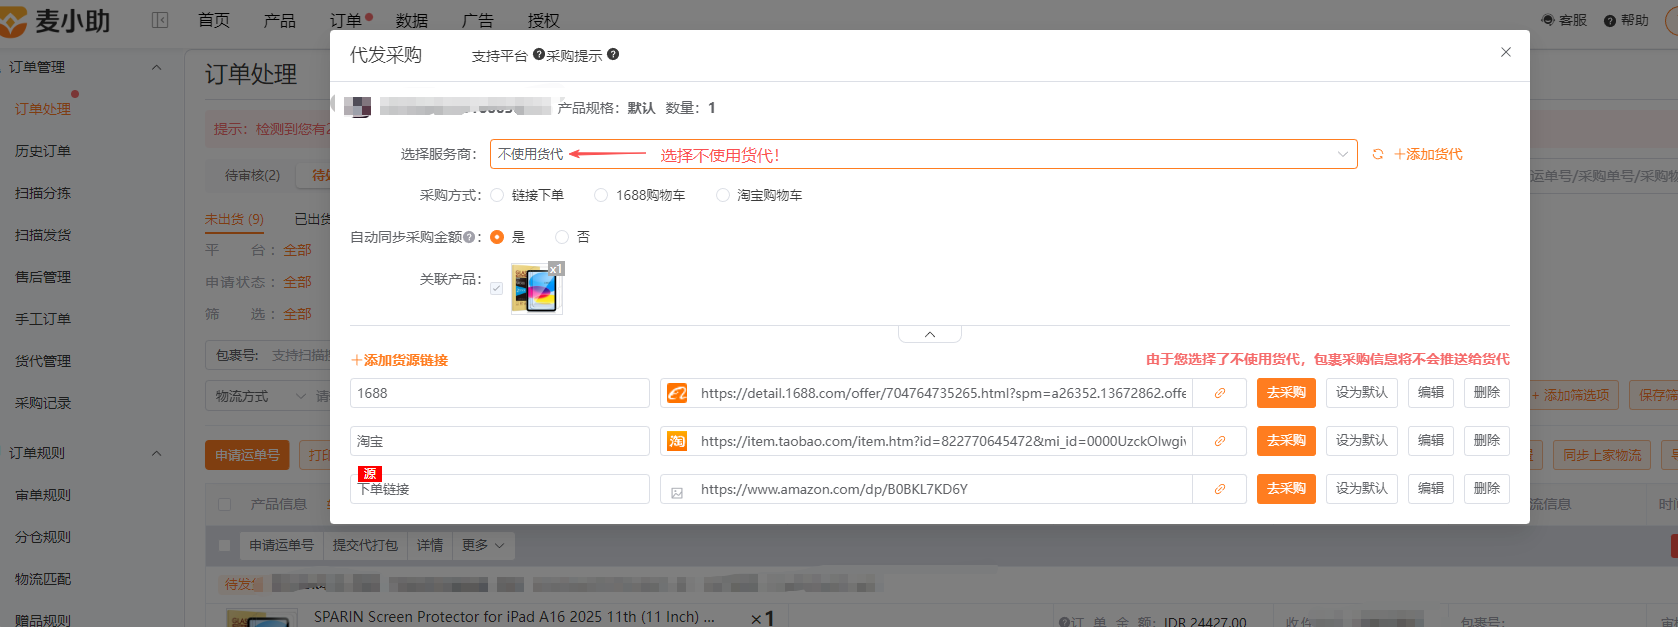Select 淘宝购物车 purchase method
Viewport: 1678px width, 627px height.
(x=722, y=195)
